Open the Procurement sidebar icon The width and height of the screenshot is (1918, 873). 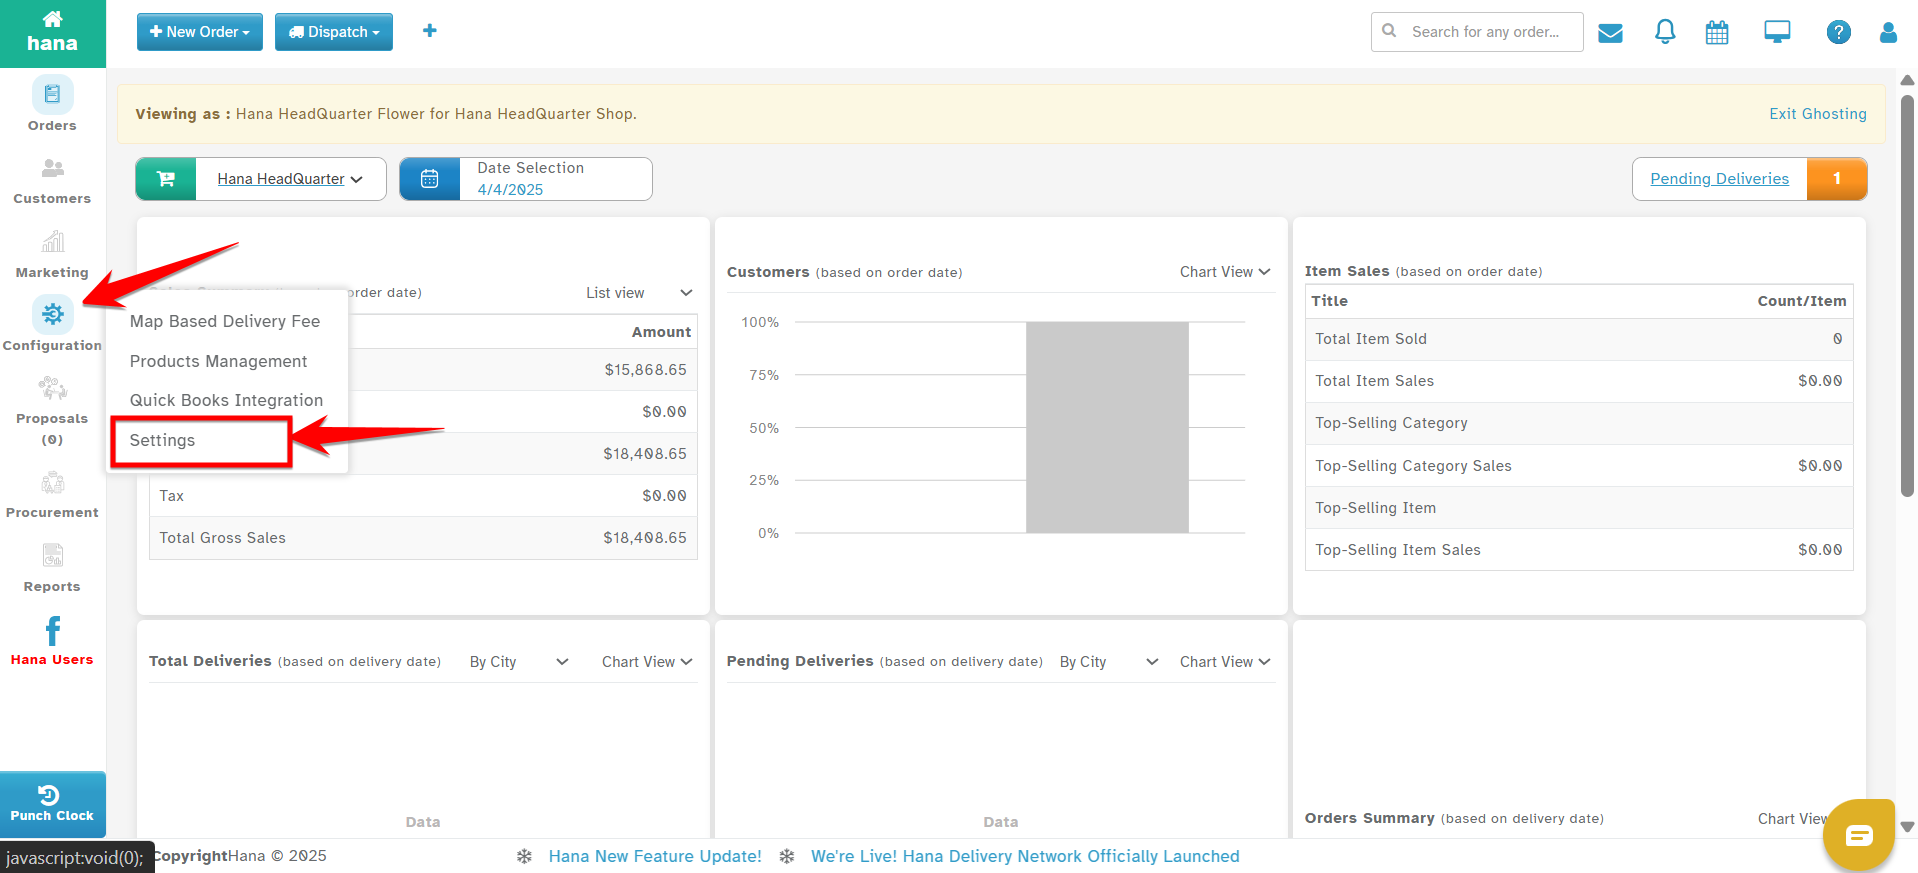click(52, 483)
